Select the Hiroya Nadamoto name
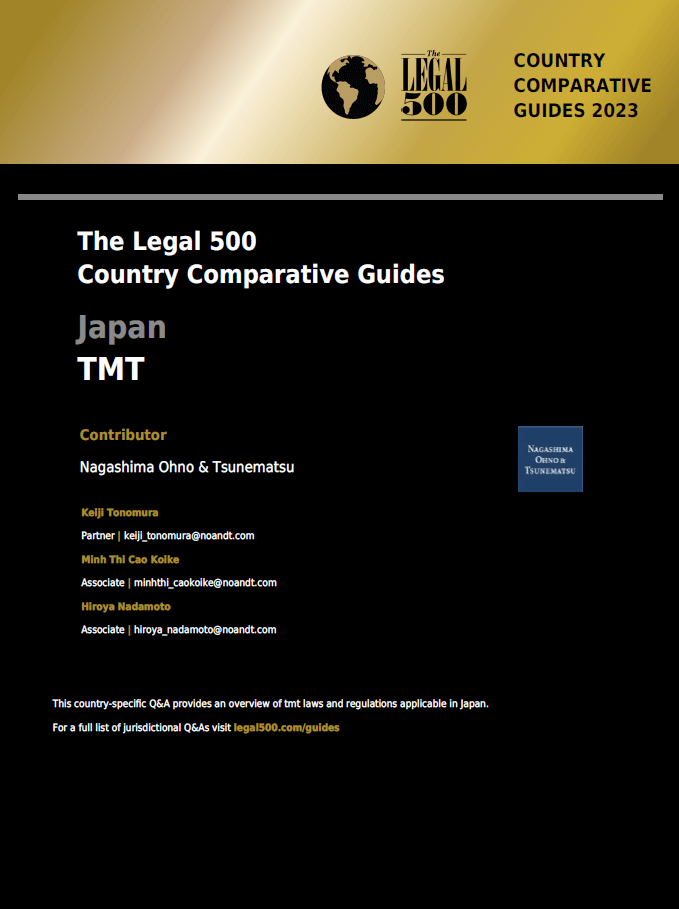This screenshot has height=909, width=679. (x=125, y=607)
